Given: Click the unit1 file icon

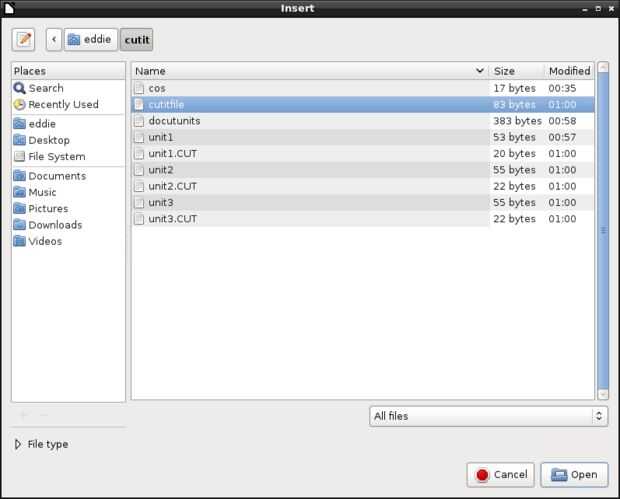Looking at the screenshot, I should coord(139,137).
